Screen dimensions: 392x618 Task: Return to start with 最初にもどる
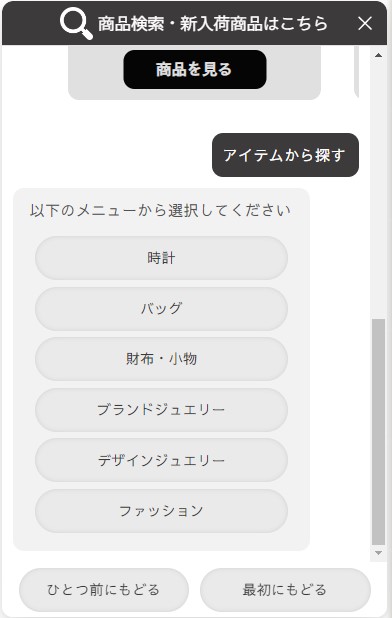pyautogui.click(x=285, y=590)
